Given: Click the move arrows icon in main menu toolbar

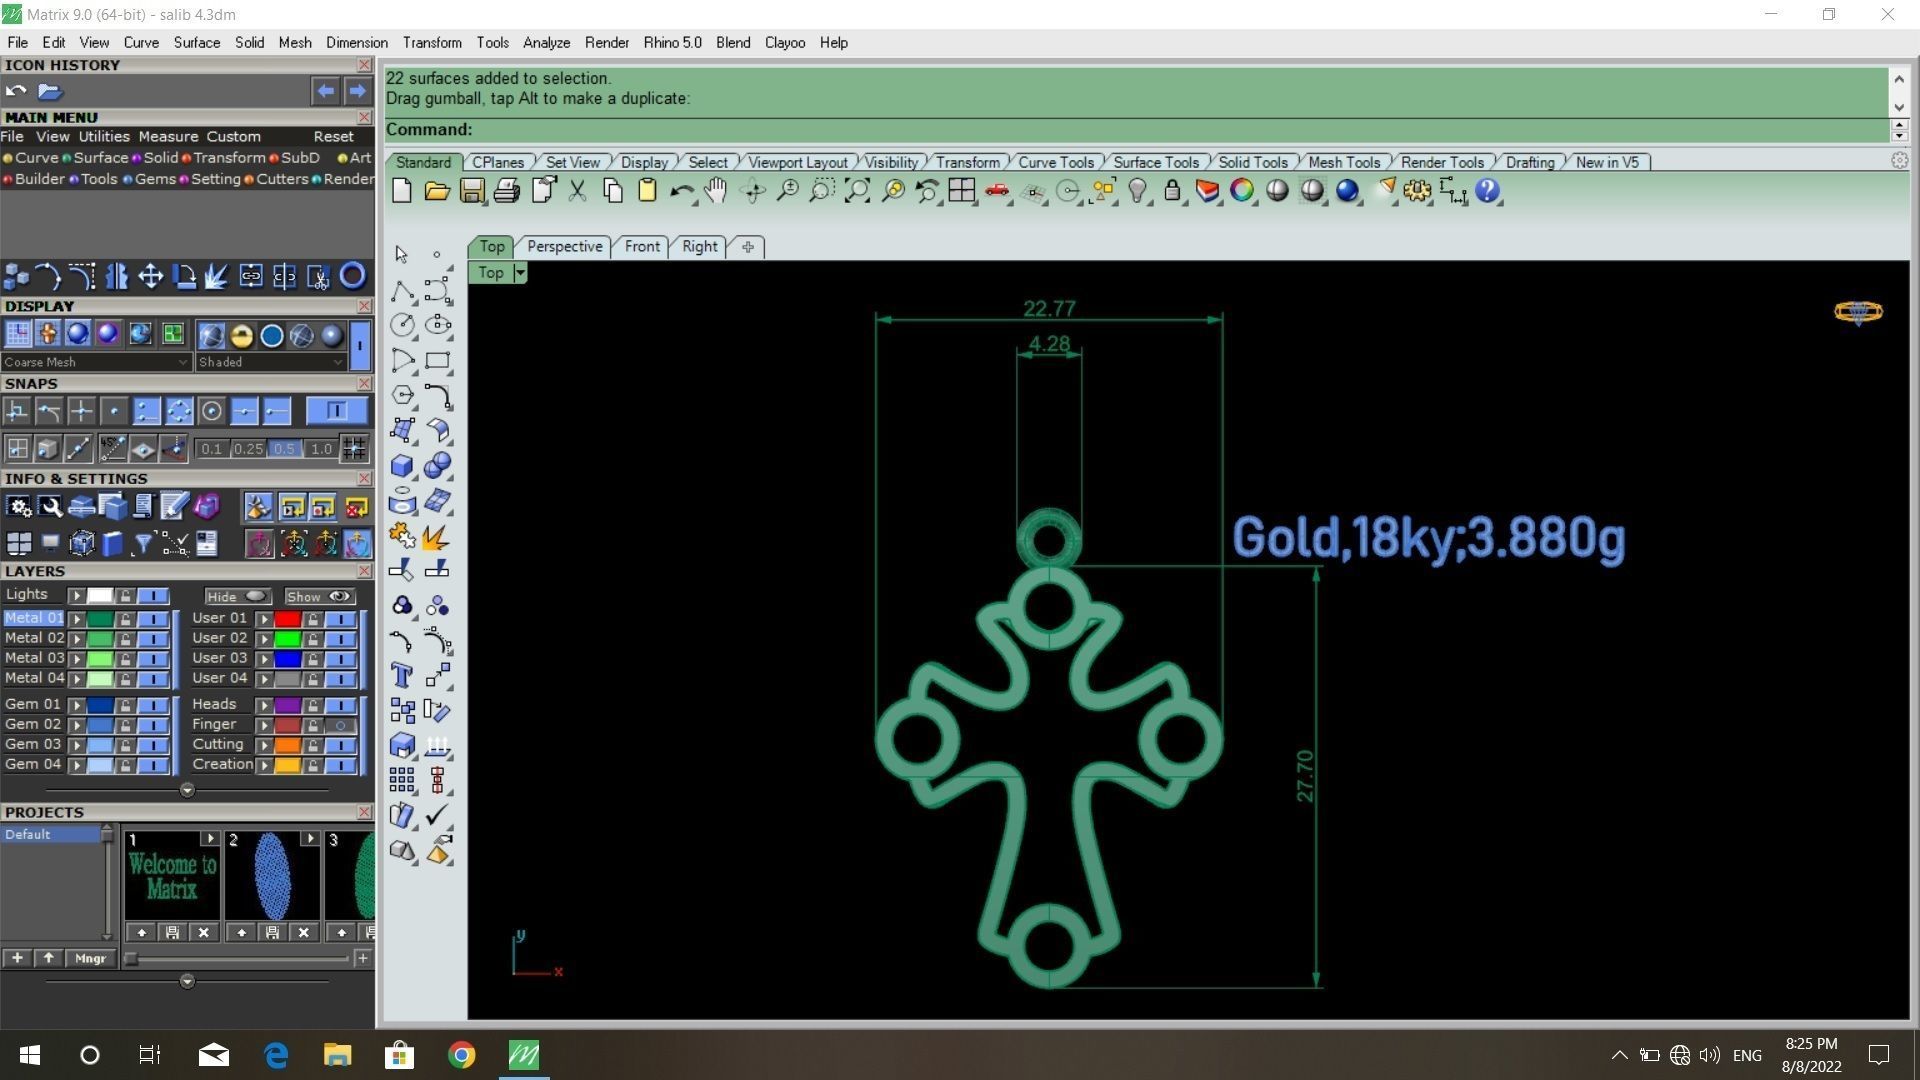Looking at the screenshot, I should tap(150, 276).
